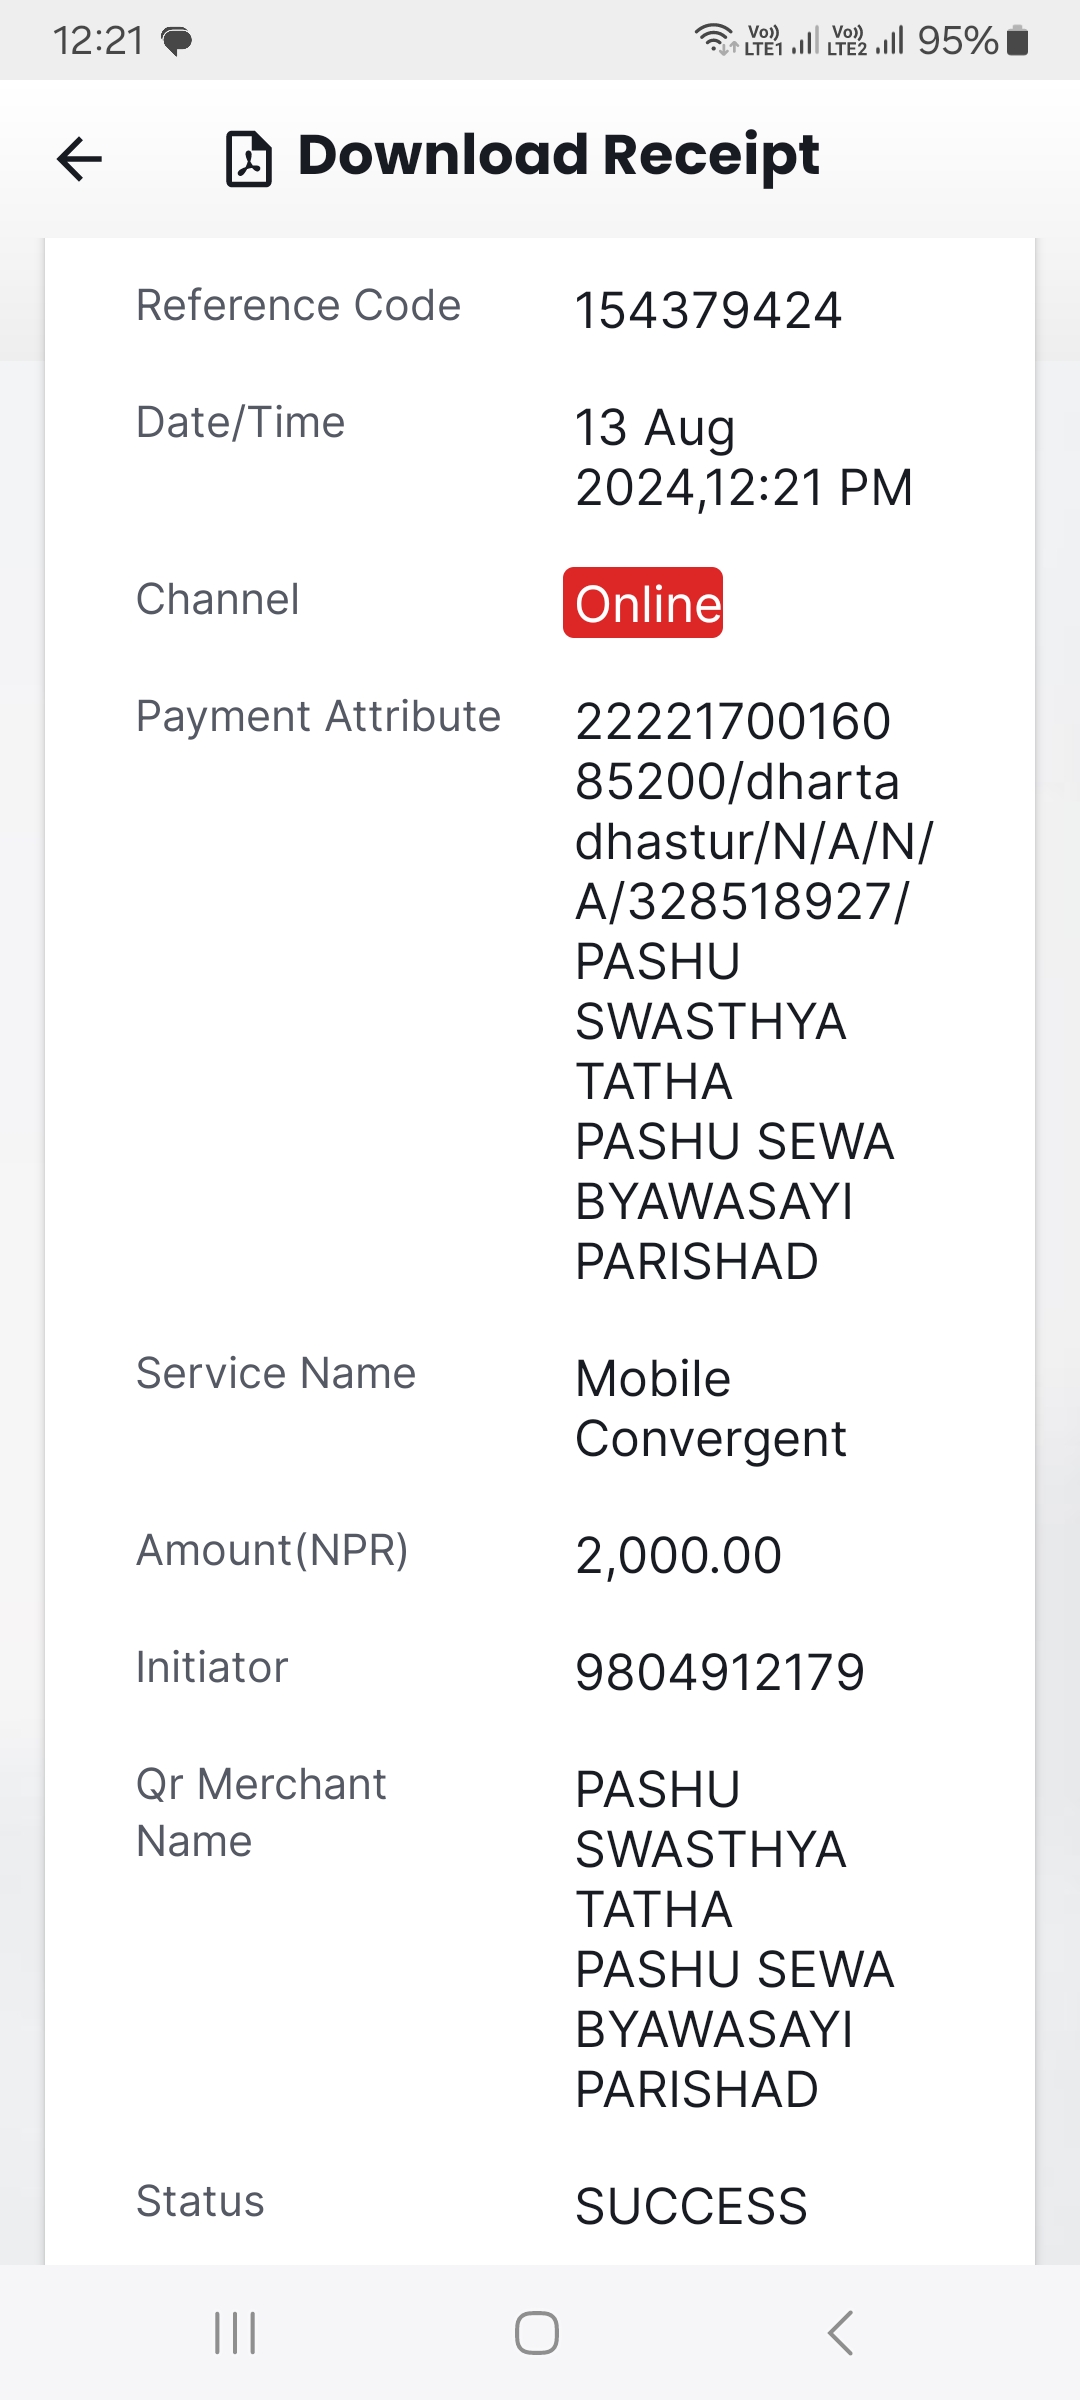The width and height of the screenshot is (1080, 2400).
Task: Tap the PDF document icon in the header
Action: (x=249, y=159)
